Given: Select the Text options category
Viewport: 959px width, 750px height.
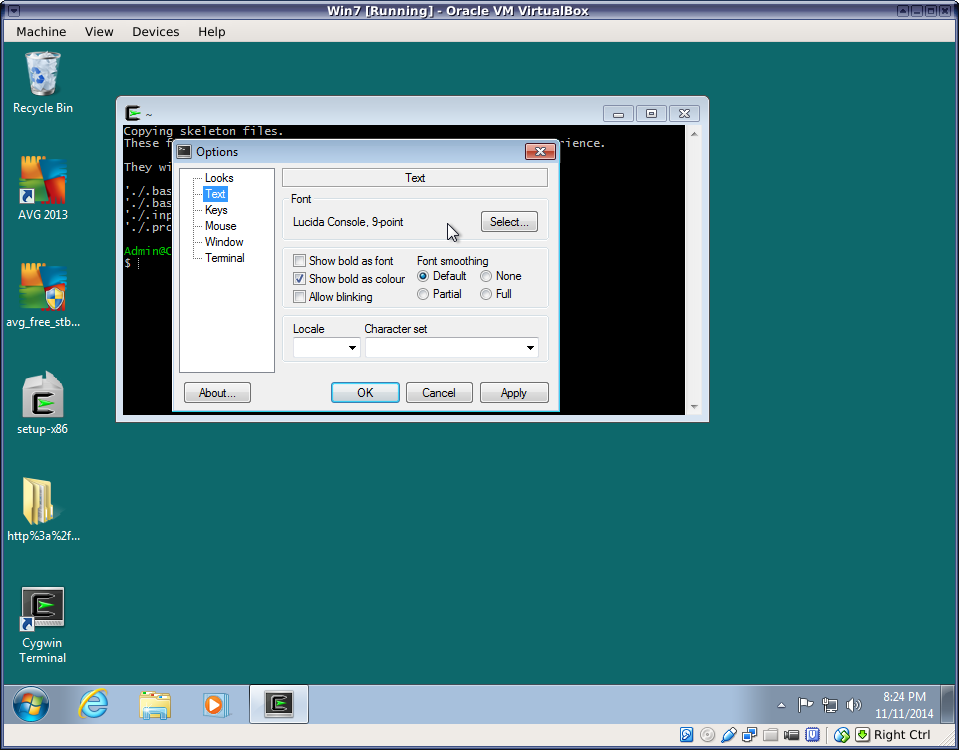Looking at the screenshot, I should pyautogui.click(x=215, y=194).
